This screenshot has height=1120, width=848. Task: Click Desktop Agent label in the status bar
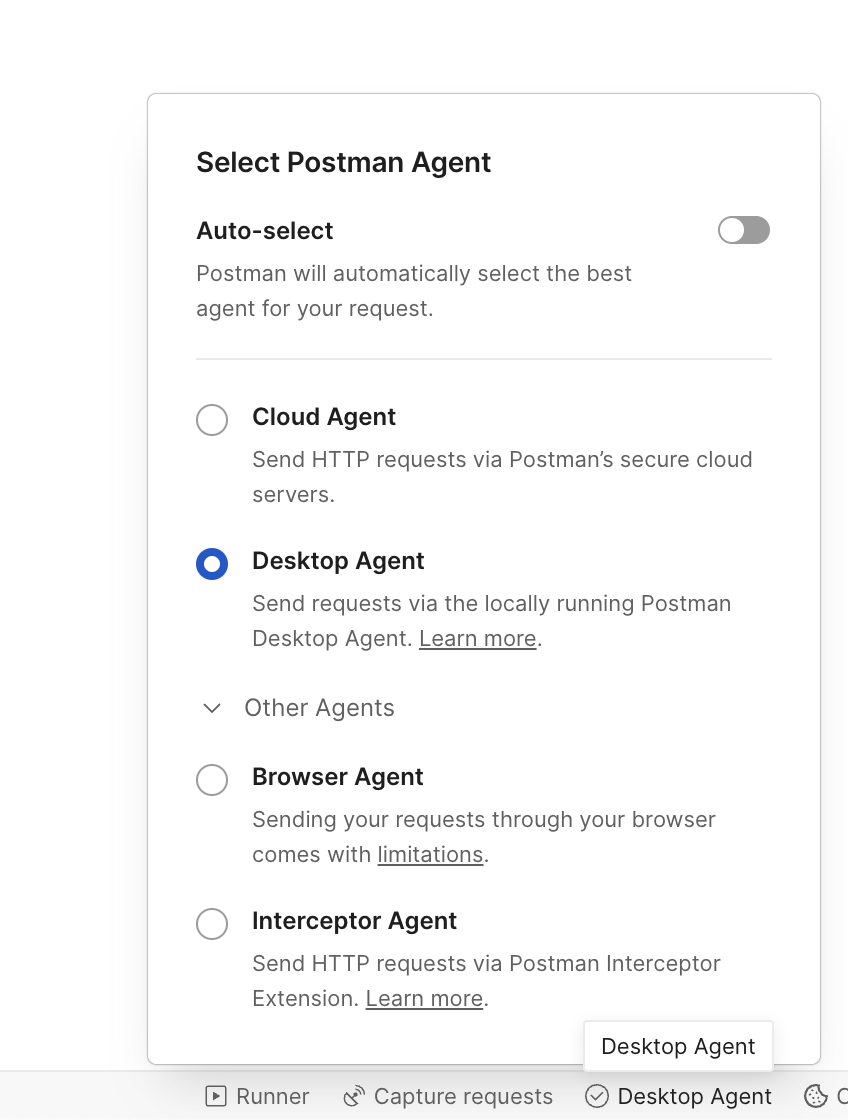(694, 1097)
